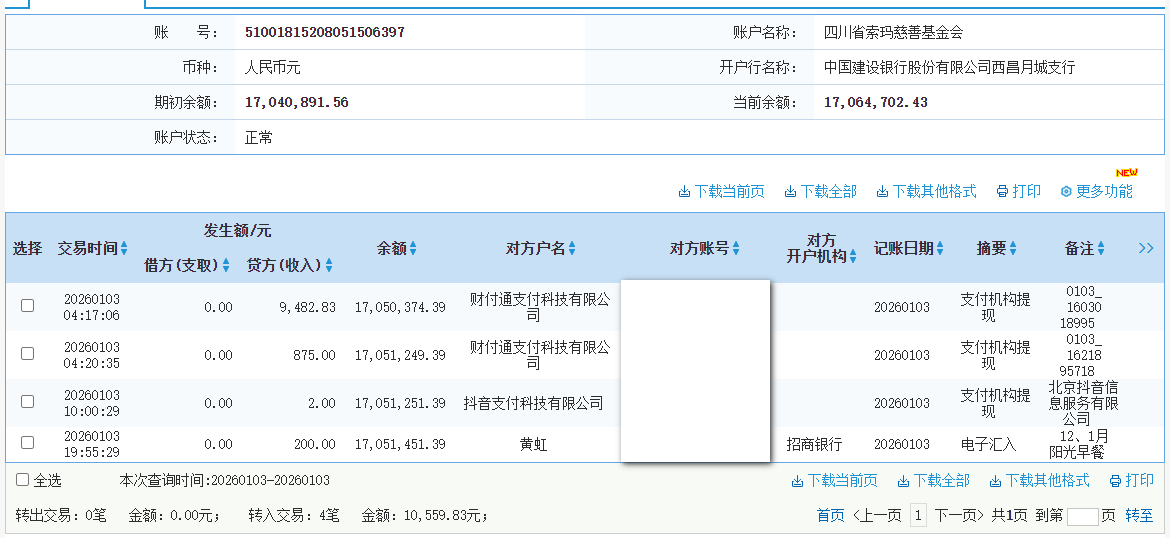Sort by 对方户名 column arrows
The image size is (1170, 538).
pos(572,249)
